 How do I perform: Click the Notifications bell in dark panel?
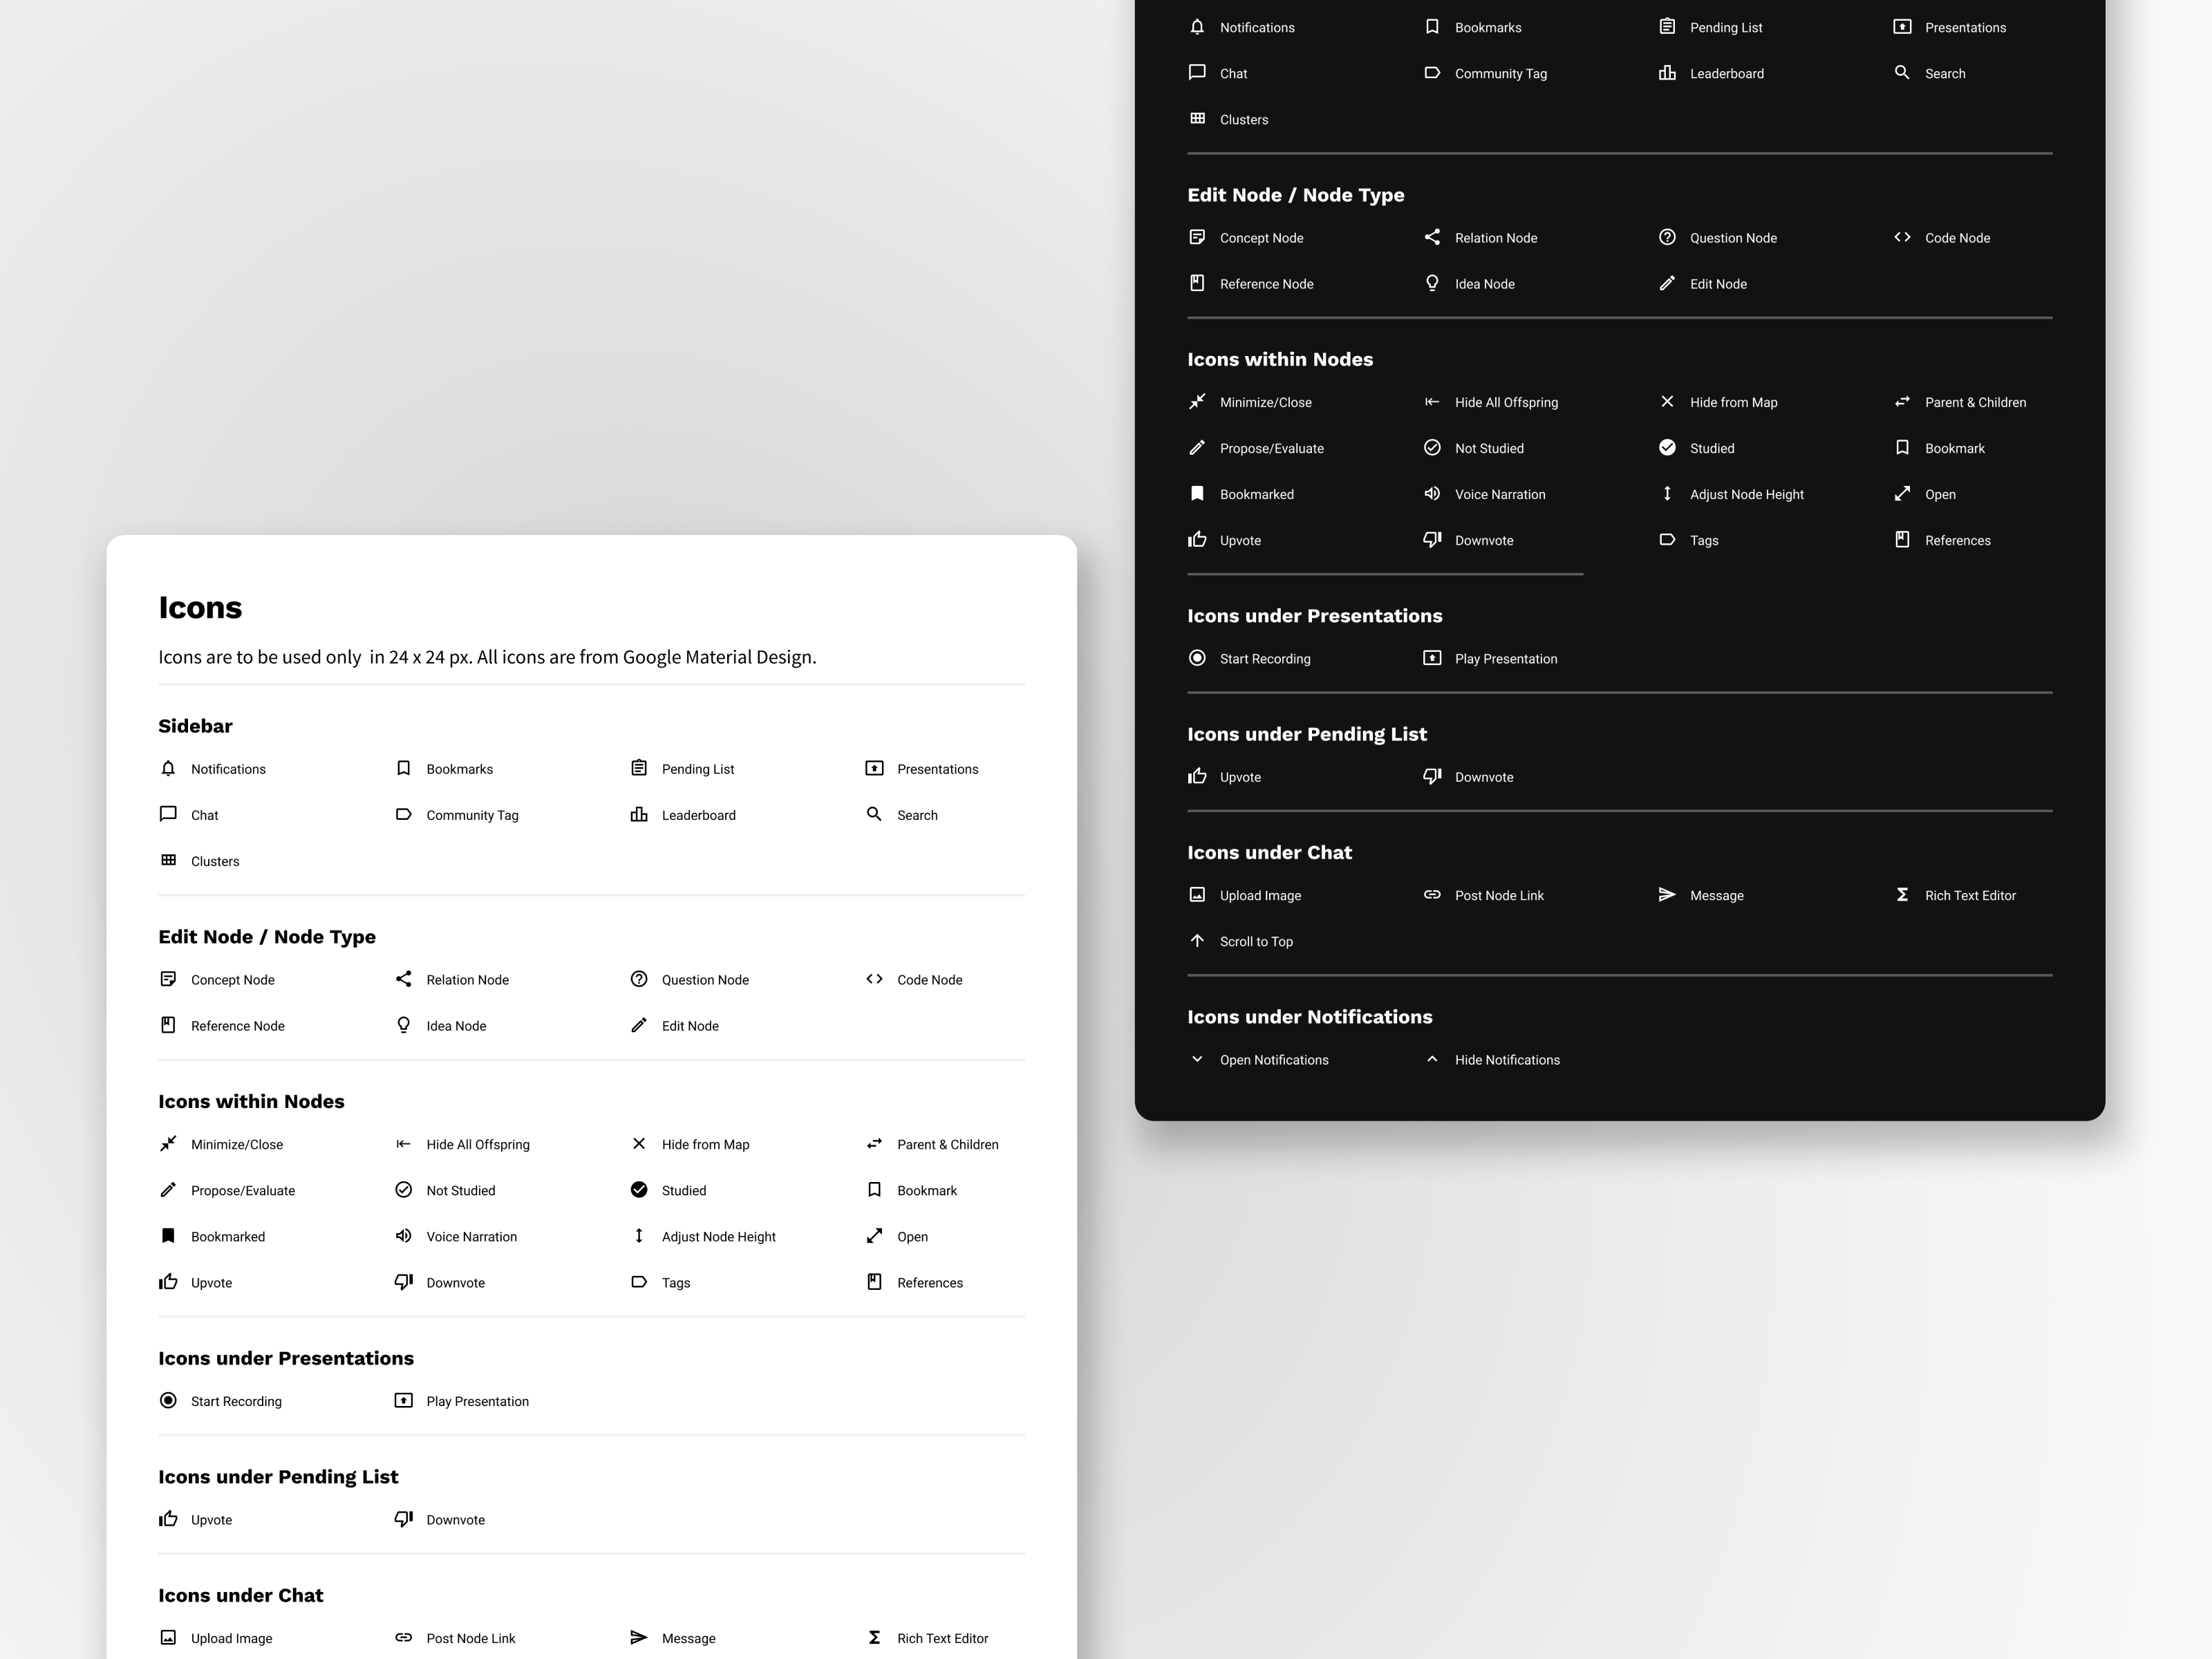pos(1197,26)
